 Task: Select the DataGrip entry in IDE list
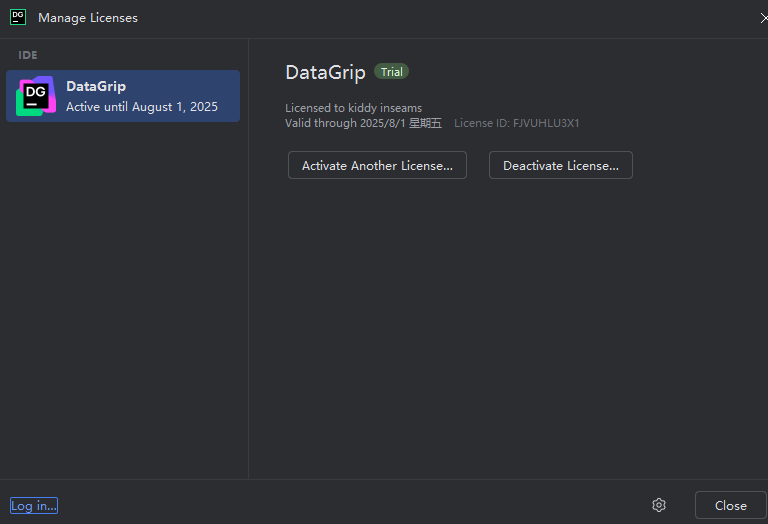click(x=123, y=96)
